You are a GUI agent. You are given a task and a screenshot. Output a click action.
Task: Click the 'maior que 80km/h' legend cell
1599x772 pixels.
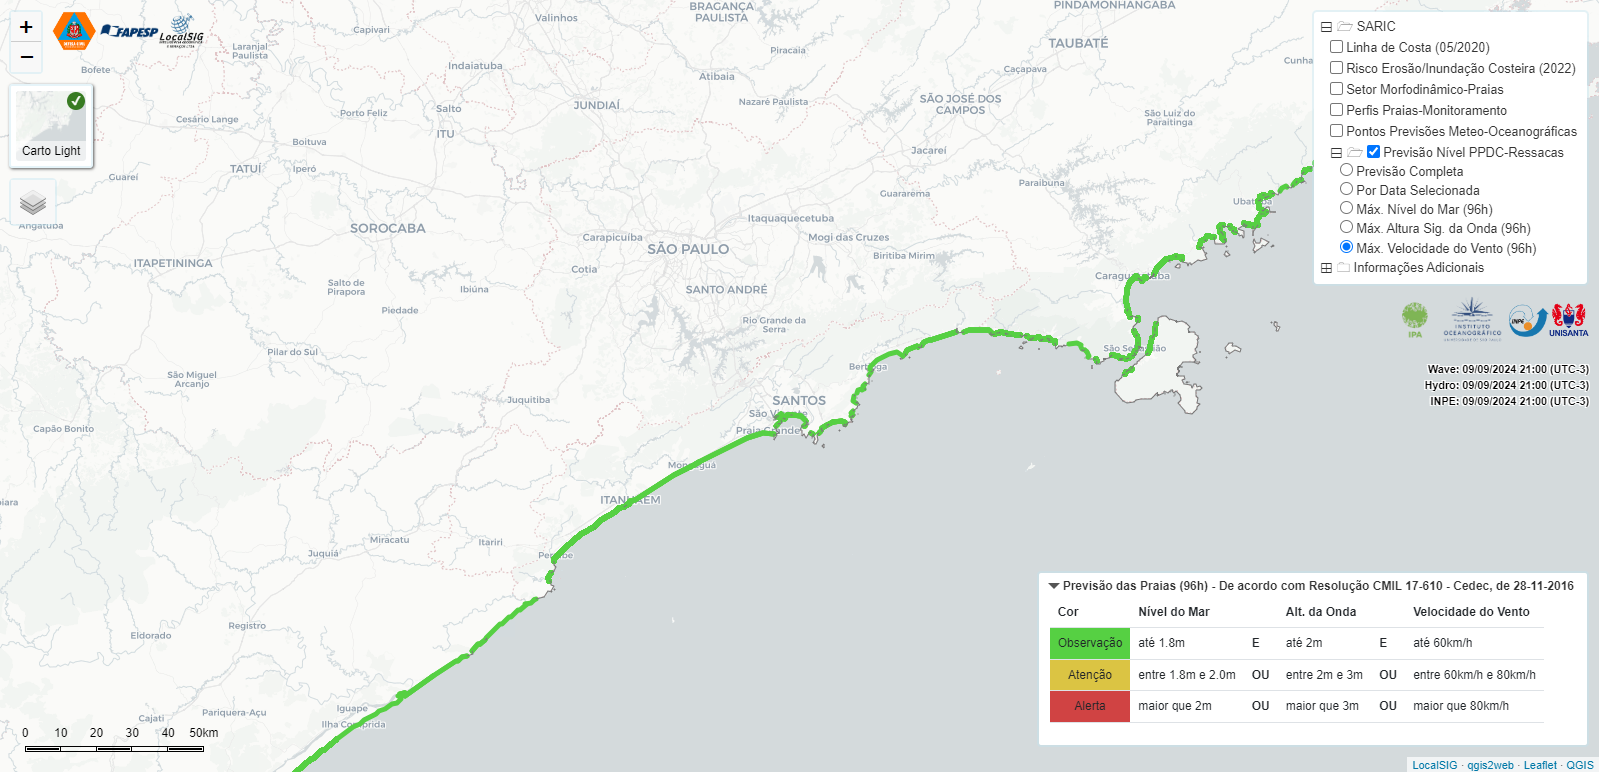(x=1461, y=706)
